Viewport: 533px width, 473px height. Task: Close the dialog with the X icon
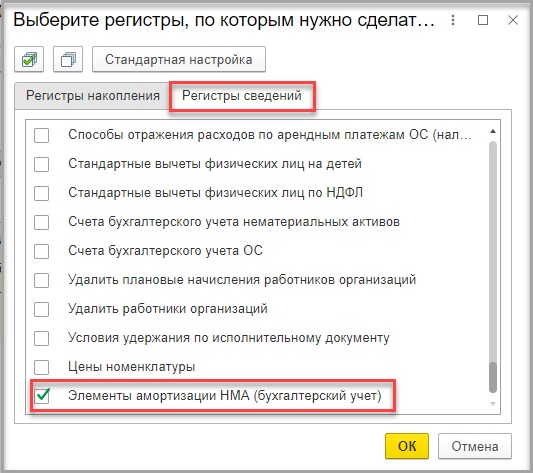tap(513, 20)
